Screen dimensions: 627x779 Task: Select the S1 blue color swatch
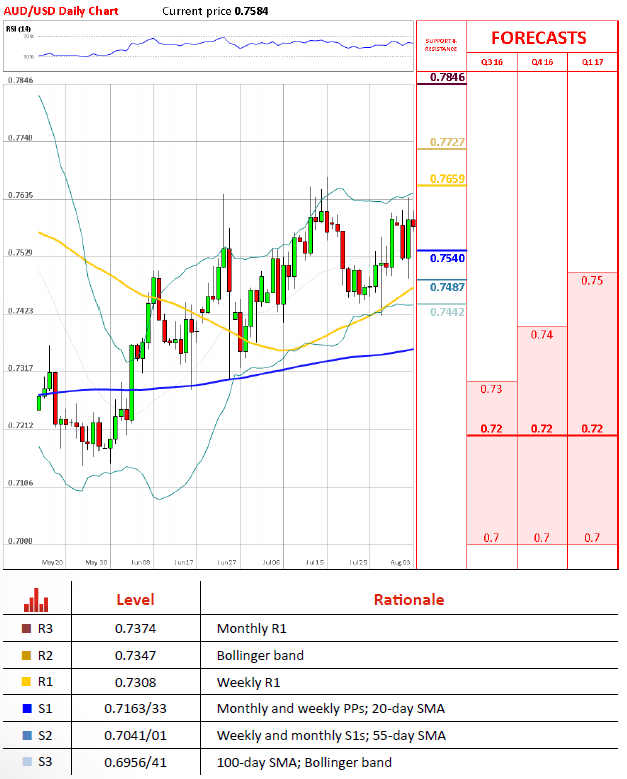click(27, 708)
